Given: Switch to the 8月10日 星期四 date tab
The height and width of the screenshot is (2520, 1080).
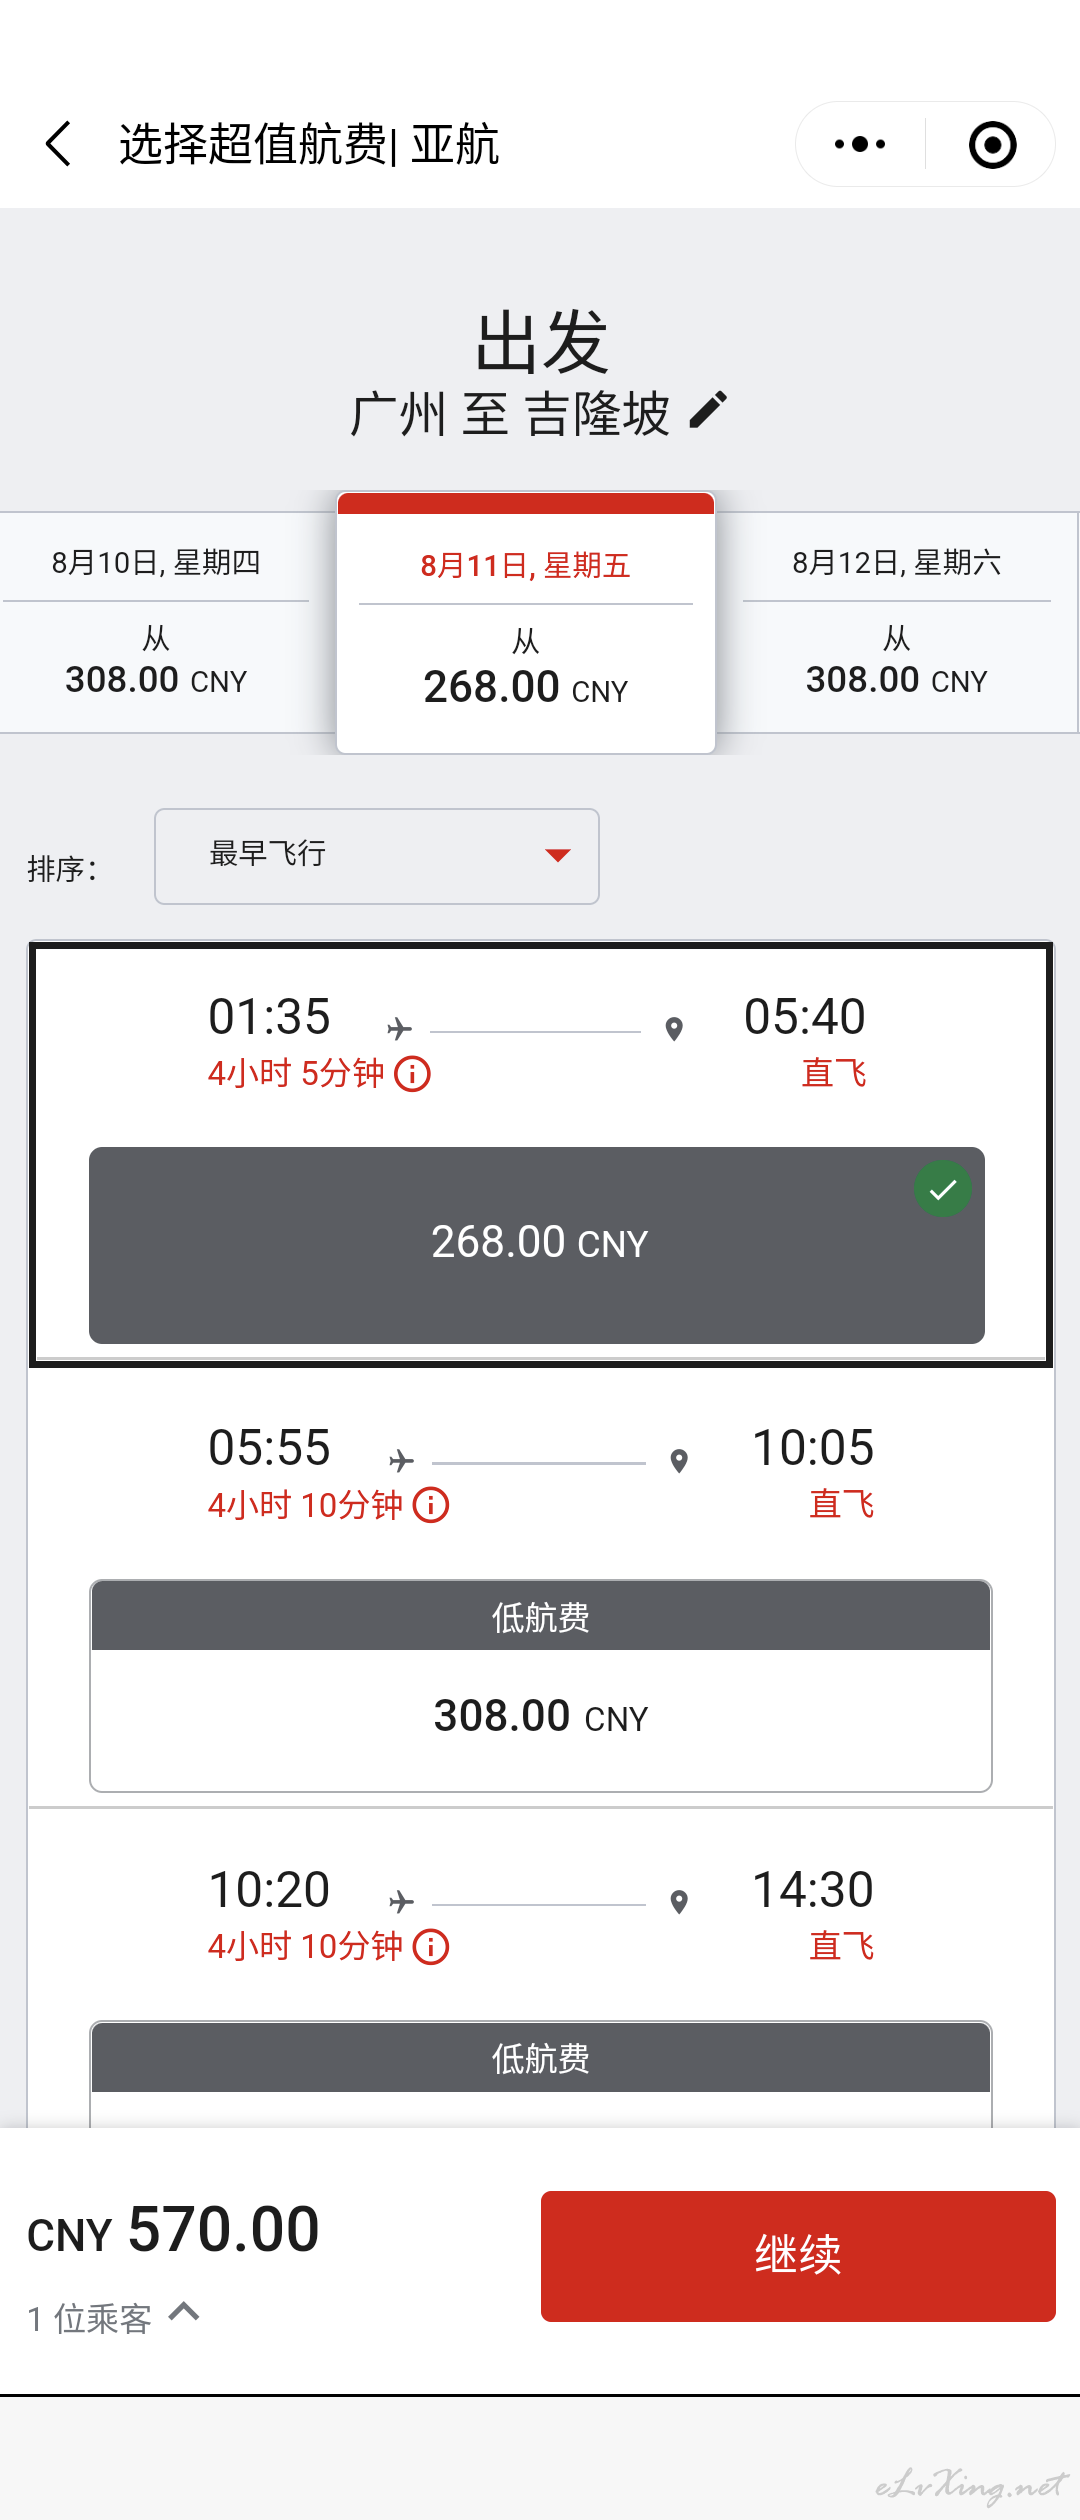Looking at the screenshot, I should pos(156,622).
